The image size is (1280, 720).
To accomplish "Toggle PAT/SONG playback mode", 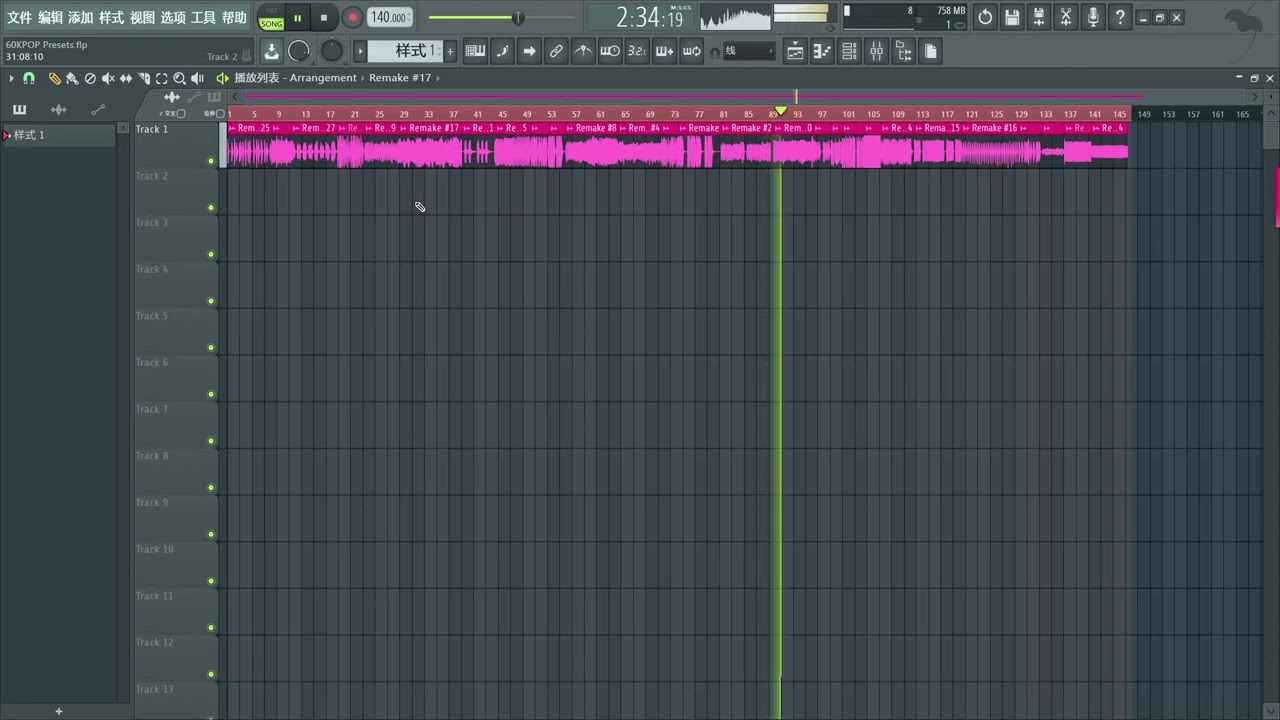I will [271, 17].
